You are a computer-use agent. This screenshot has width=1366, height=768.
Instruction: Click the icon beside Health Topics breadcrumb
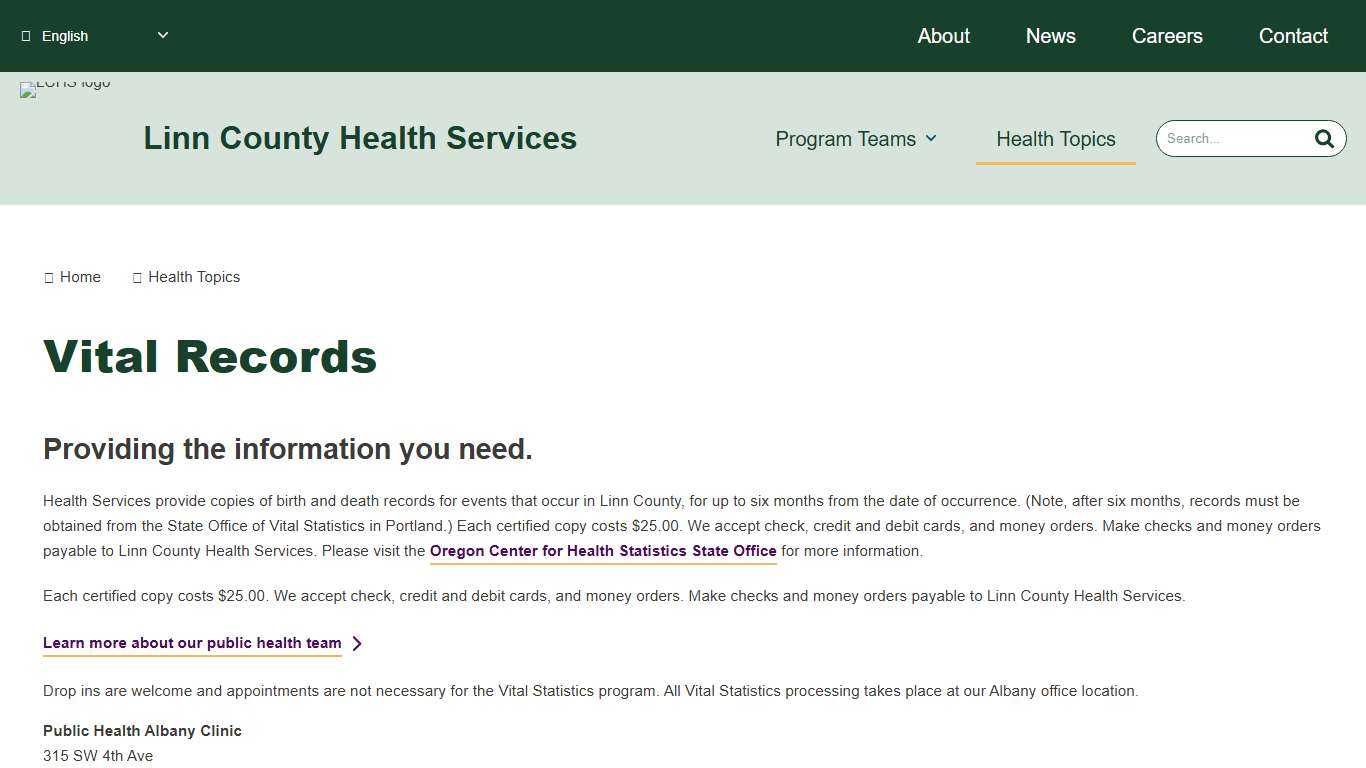[137, 277]
